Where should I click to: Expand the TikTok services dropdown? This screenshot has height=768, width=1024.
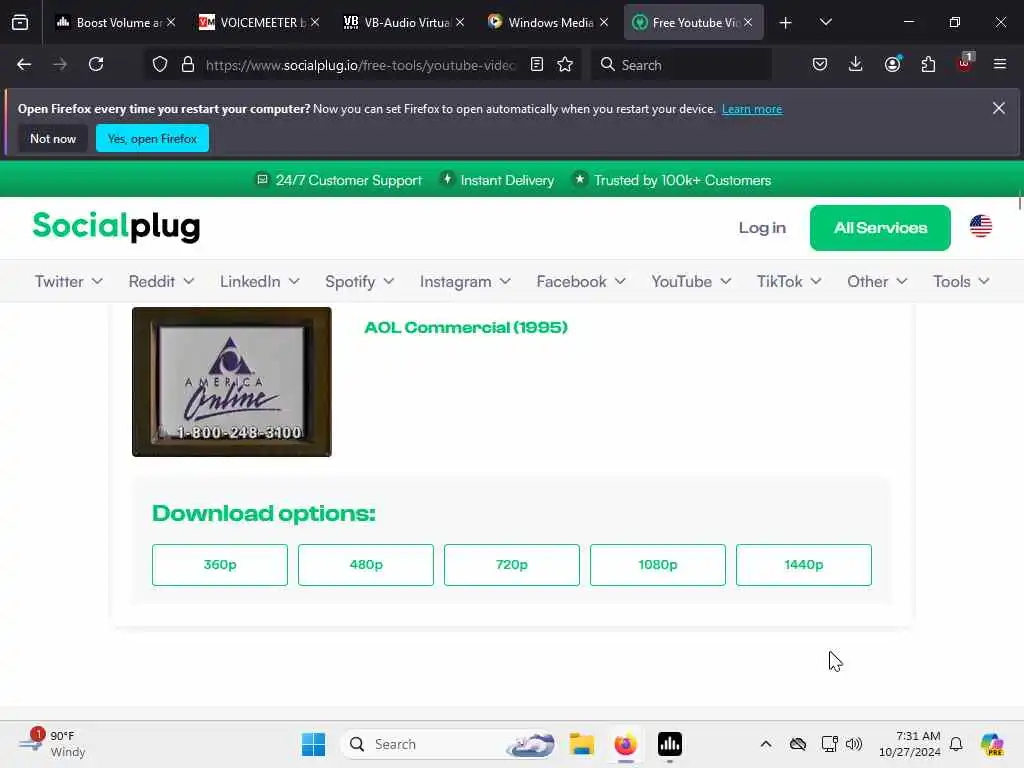point(789,281)
